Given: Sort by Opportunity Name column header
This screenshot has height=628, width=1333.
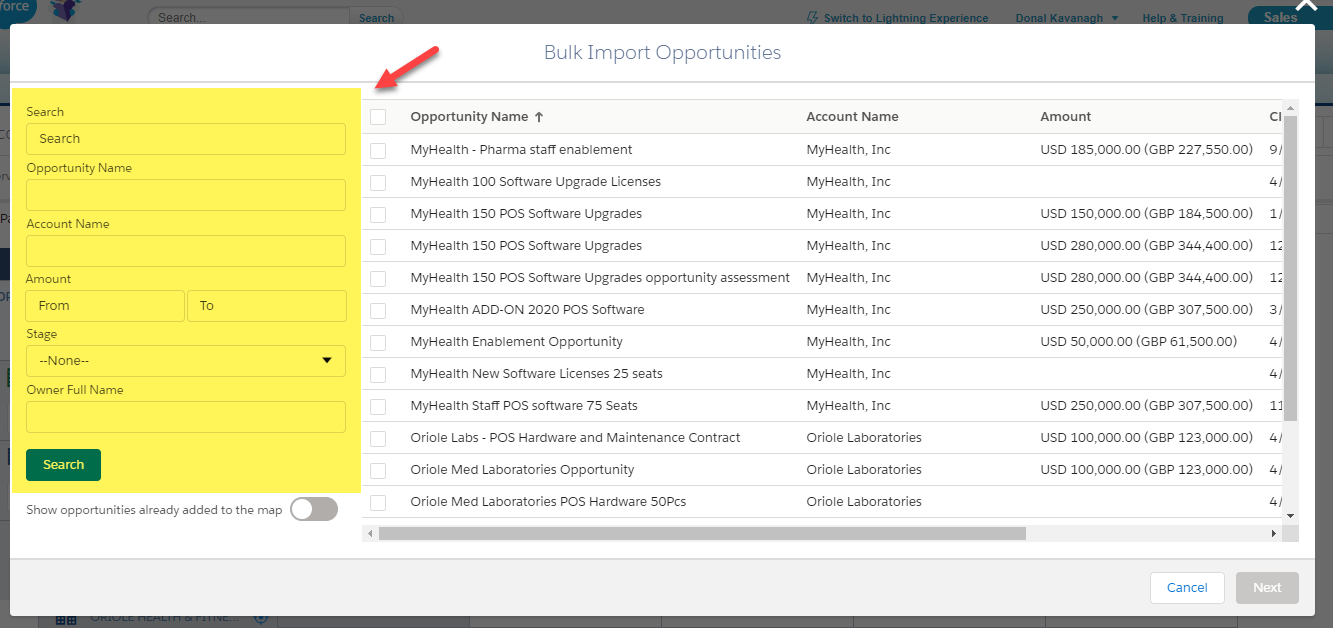Looking at the screenshot, I should [x=469, y=117].
